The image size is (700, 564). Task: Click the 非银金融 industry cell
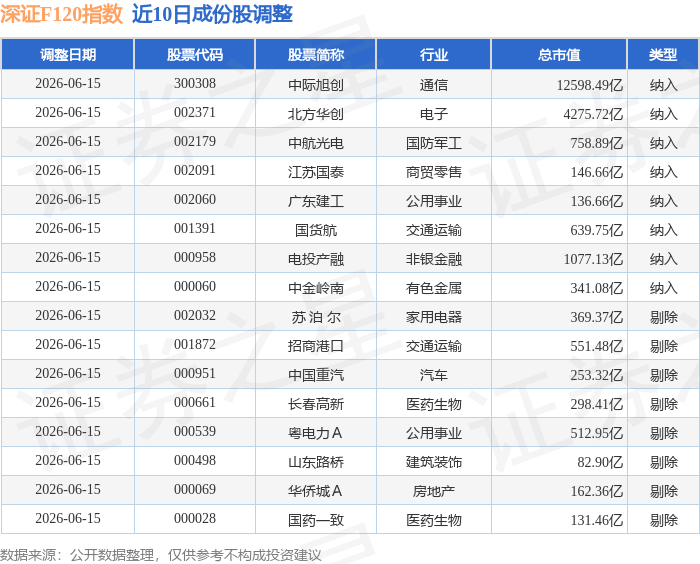click(433, 259)
